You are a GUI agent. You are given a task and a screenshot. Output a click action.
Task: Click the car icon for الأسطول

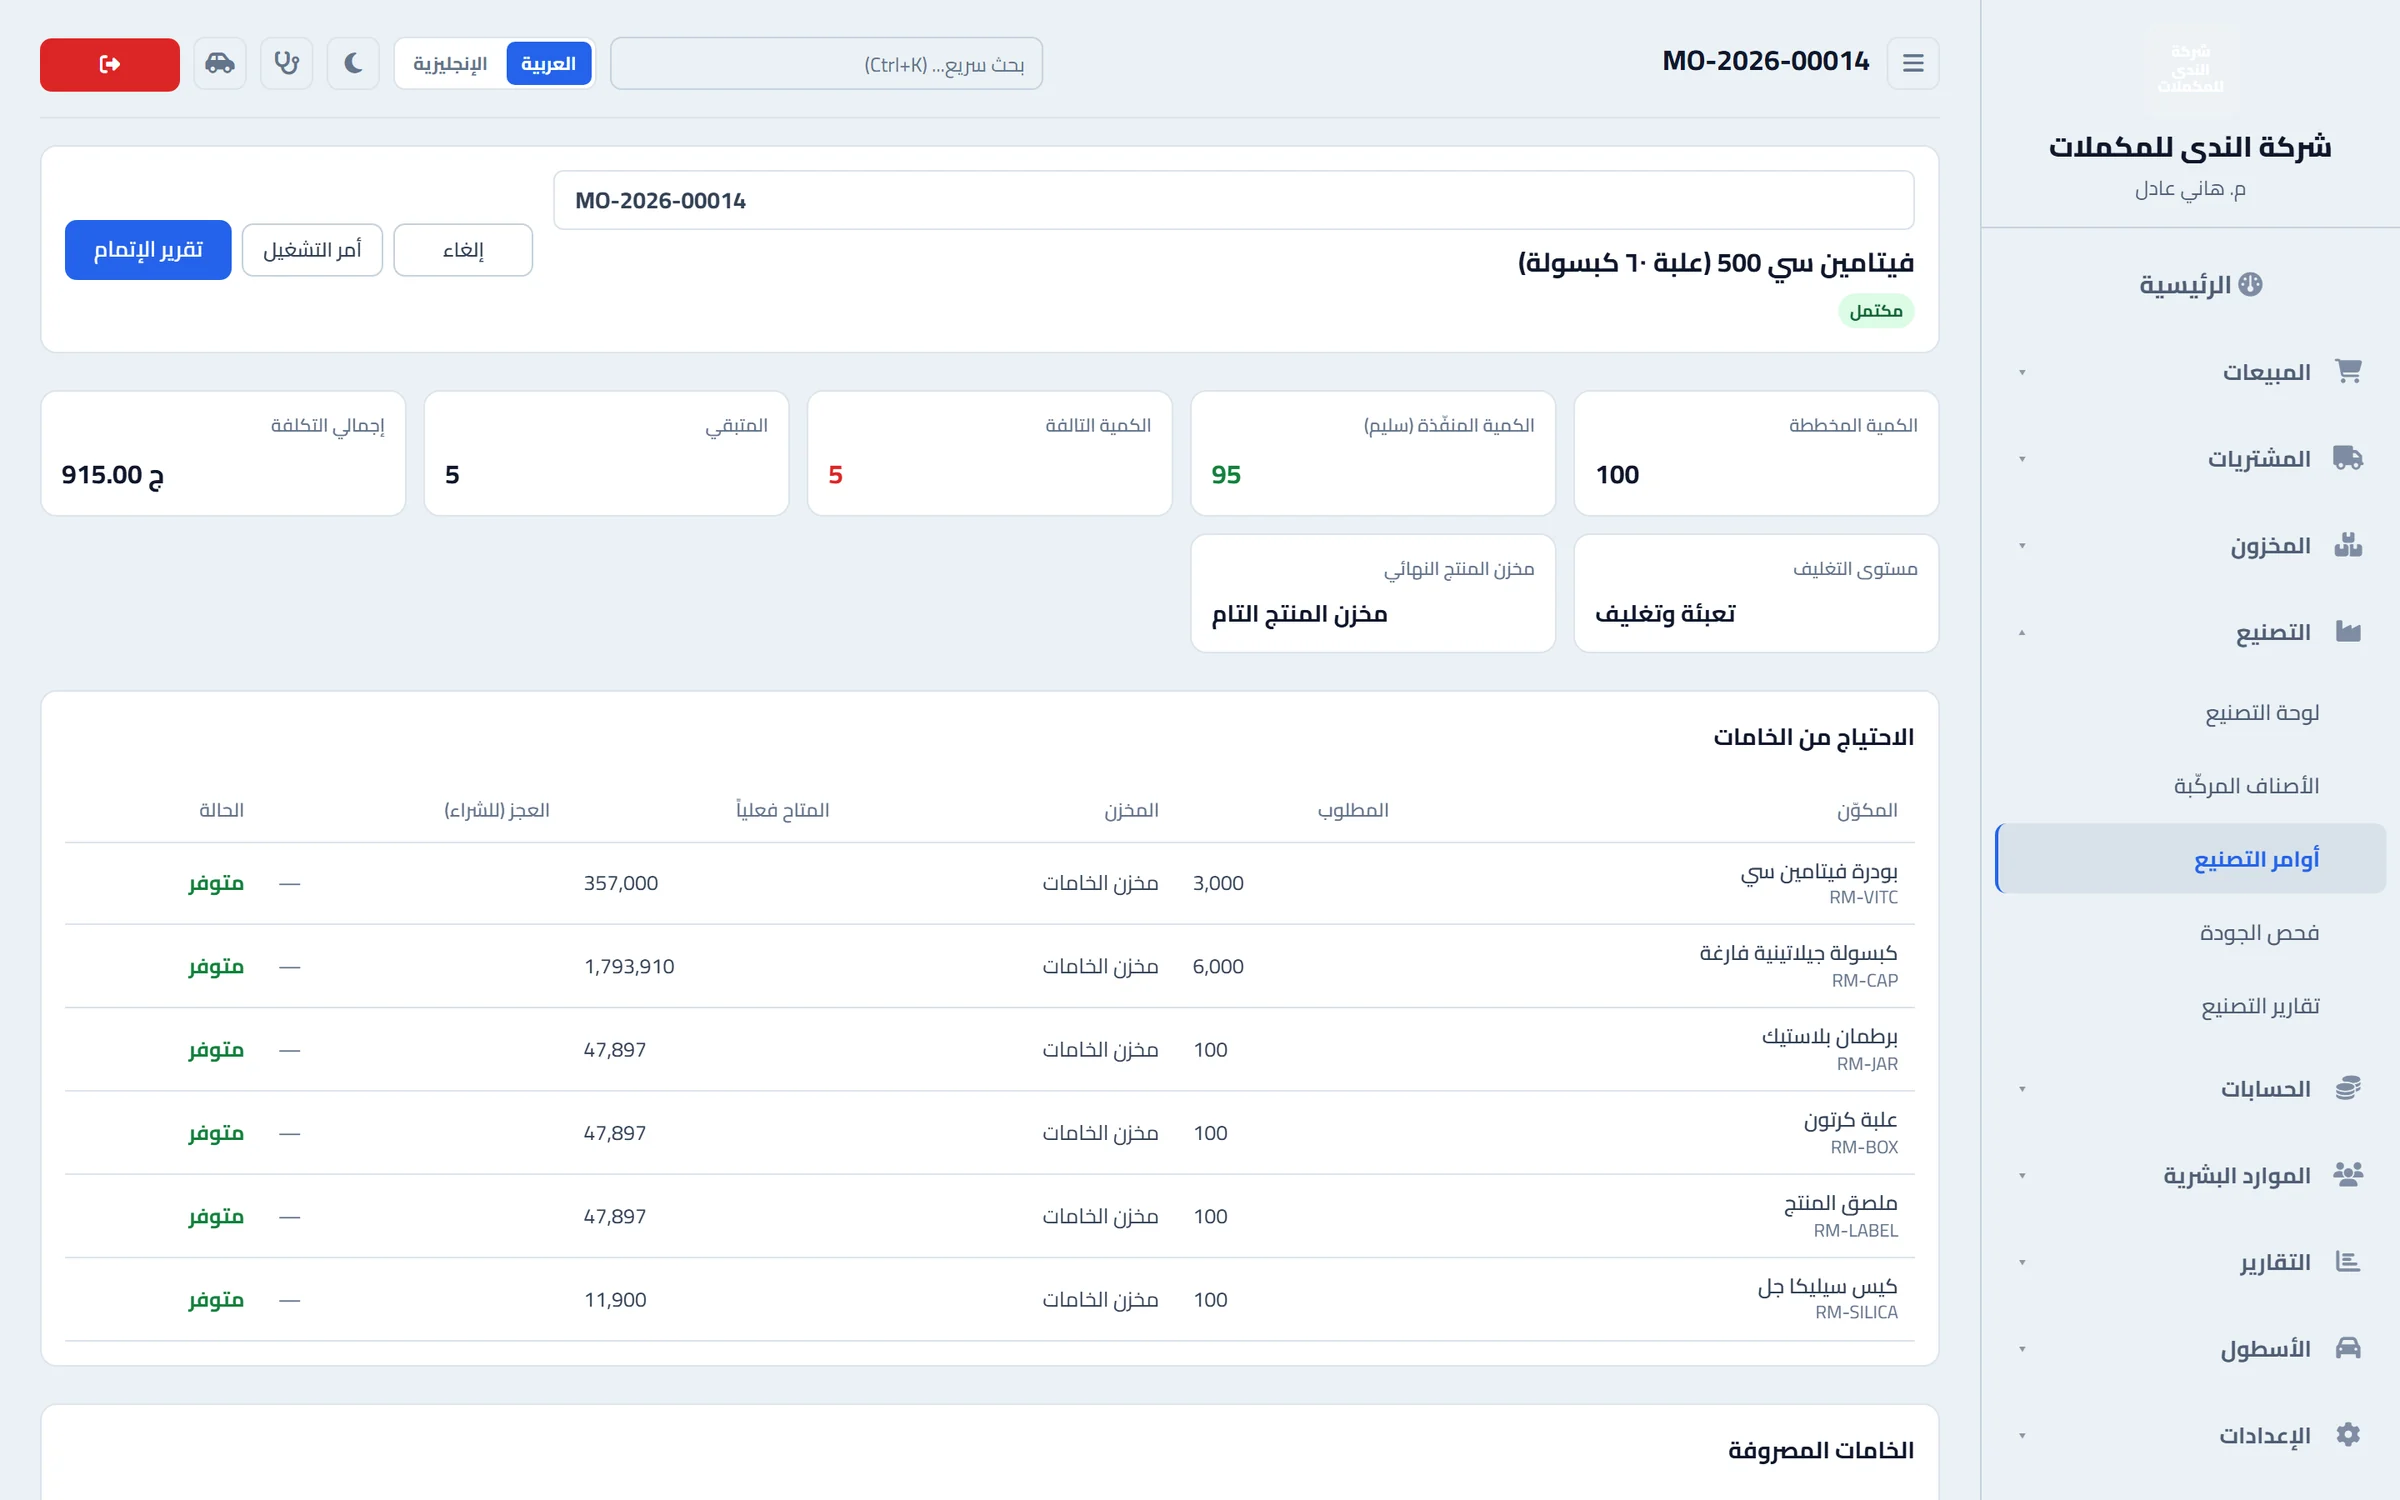point(2348,1348)
